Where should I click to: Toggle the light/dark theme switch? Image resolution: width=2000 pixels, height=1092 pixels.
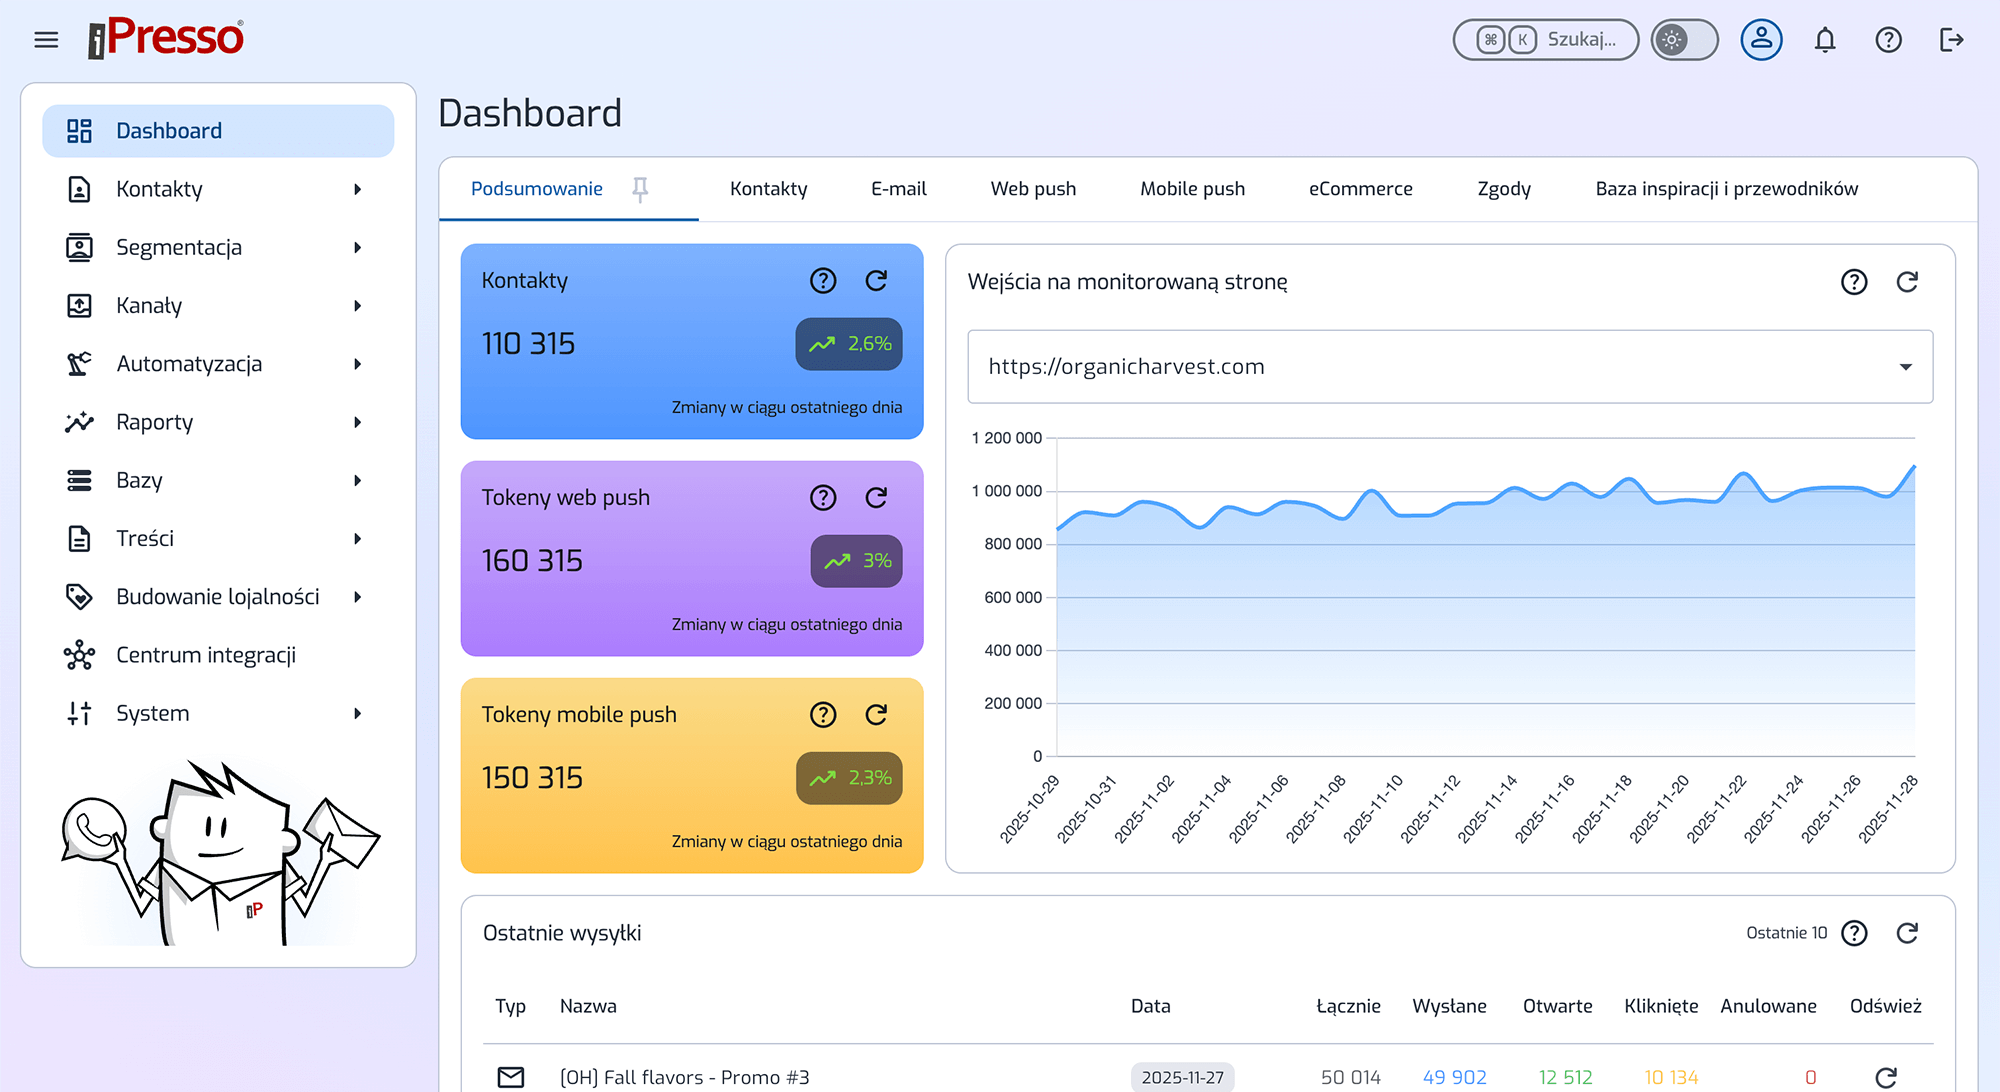[x=1684, y=40]
